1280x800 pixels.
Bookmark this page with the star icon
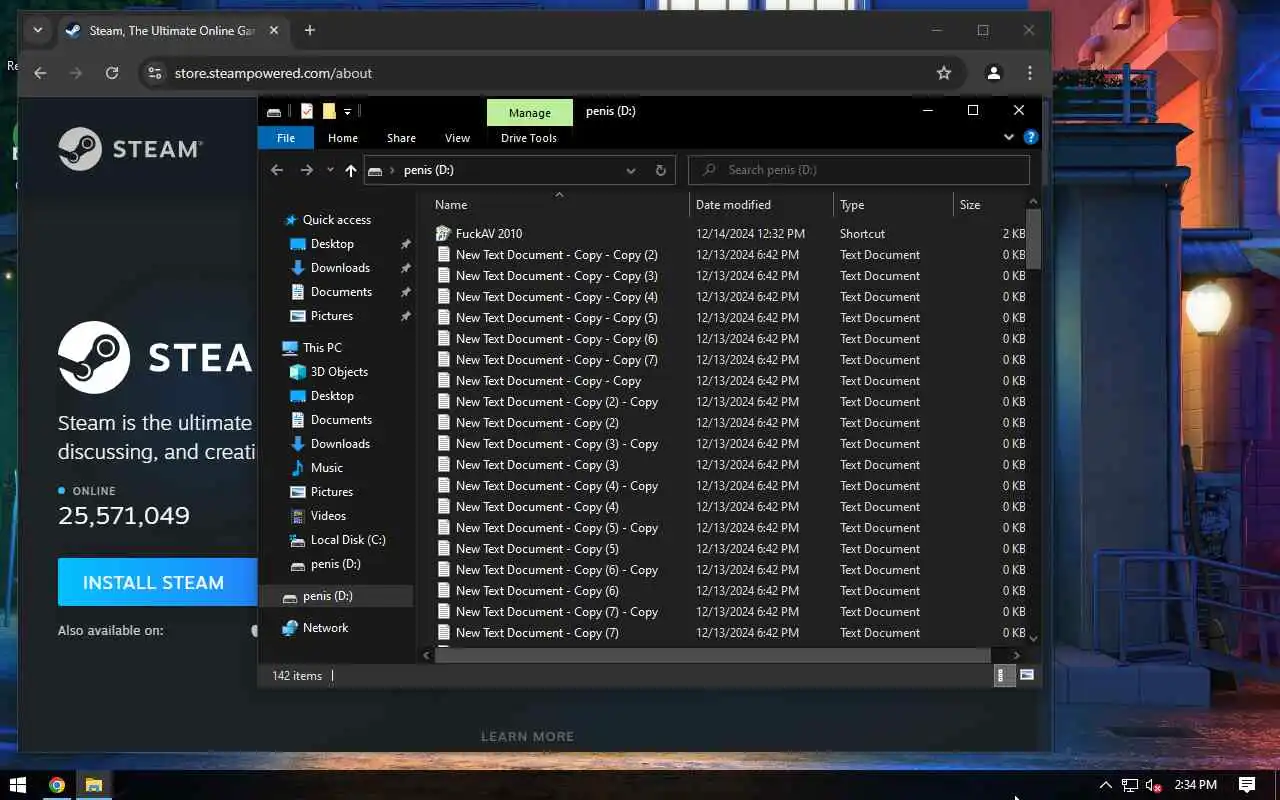(x=943, y=73)
